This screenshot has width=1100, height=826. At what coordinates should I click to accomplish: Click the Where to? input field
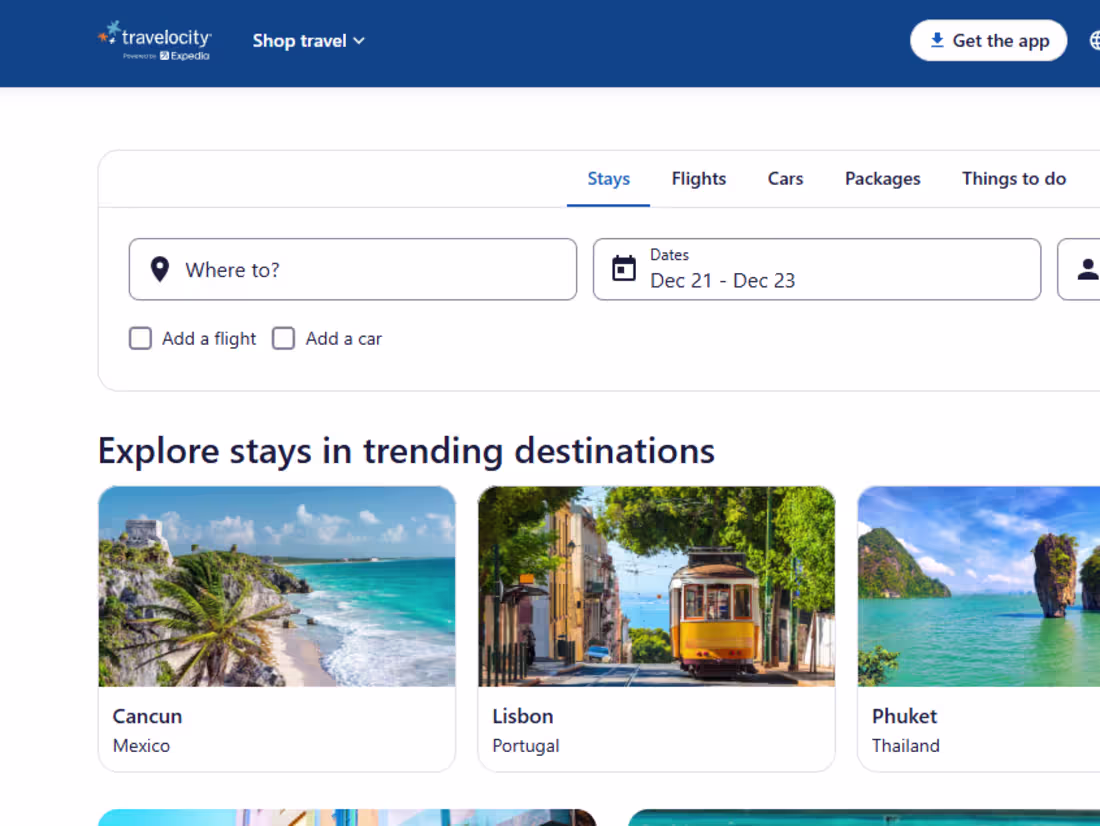pyautogui.click(x=352, y=269)
